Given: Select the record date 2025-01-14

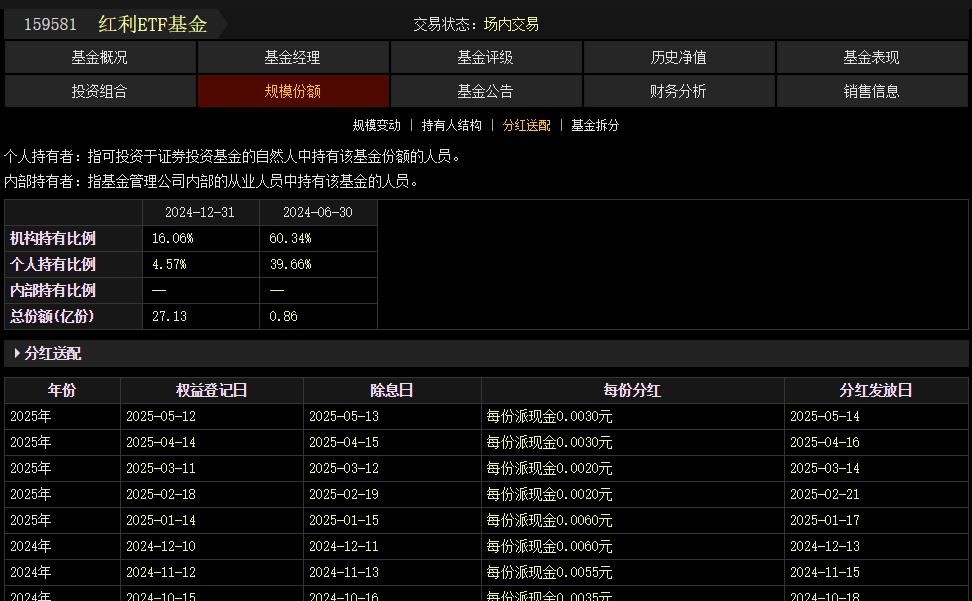Looking at the screenshot, I should click(161, 520).
